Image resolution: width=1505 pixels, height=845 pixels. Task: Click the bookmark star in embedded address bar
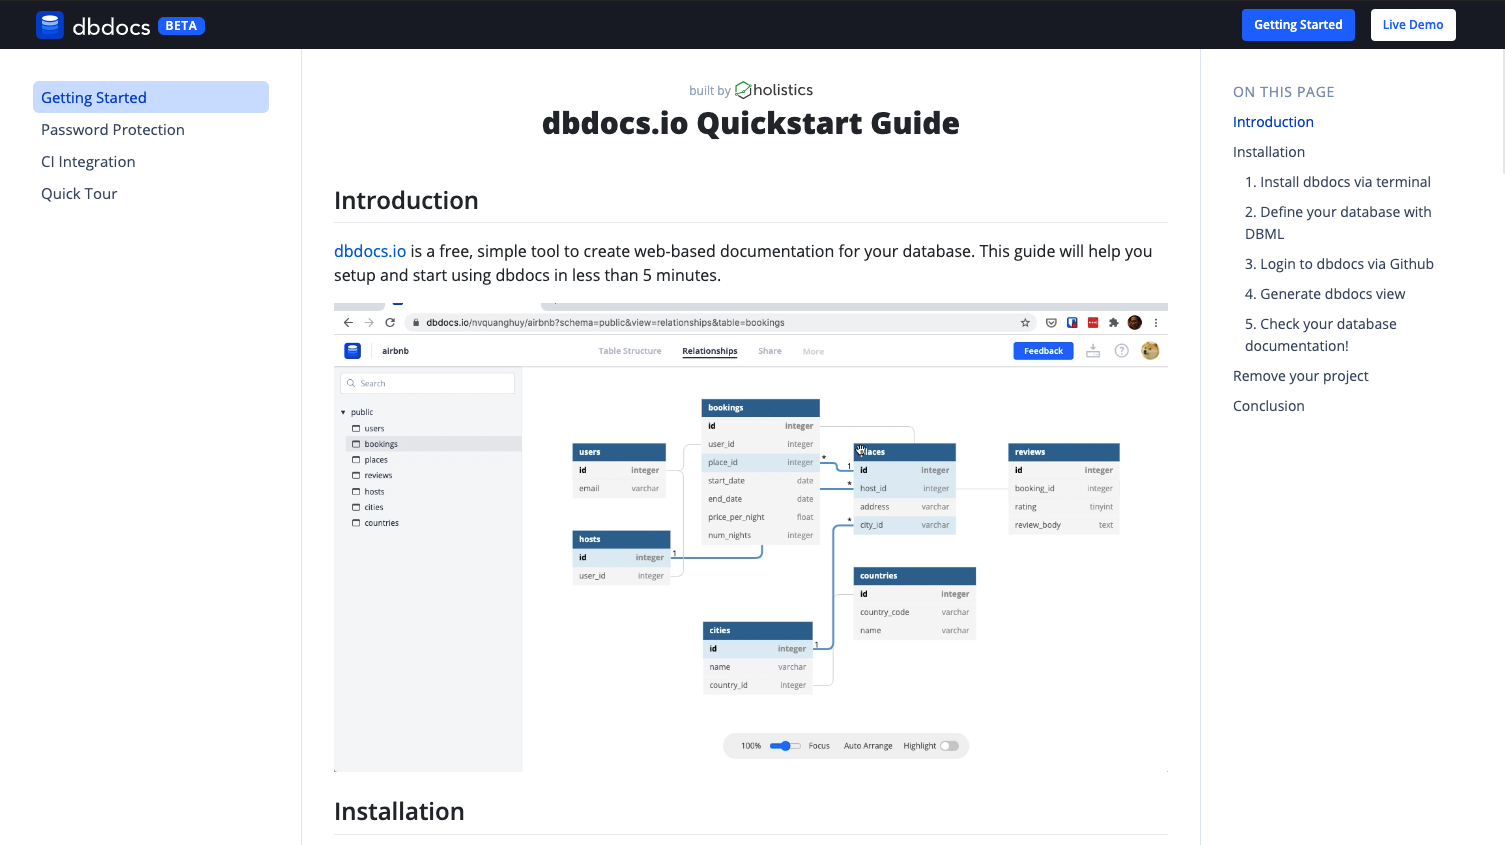pyautogui.click(x=1025, y=323)
